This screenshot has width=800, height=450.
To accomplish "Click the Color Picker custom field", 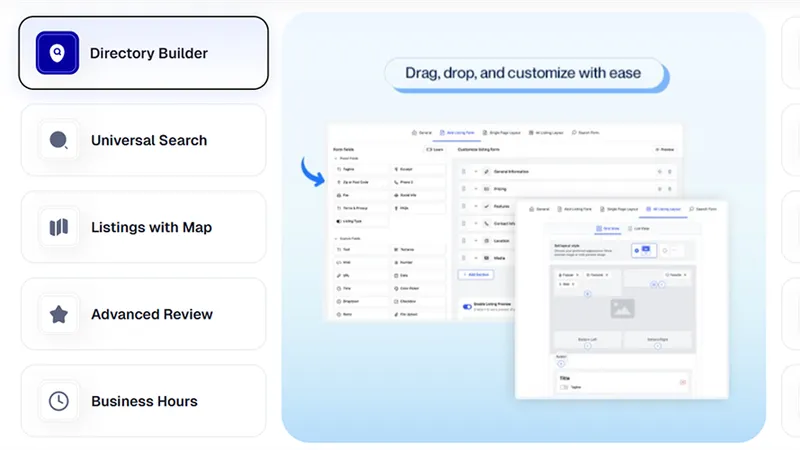I will (418, 288).
